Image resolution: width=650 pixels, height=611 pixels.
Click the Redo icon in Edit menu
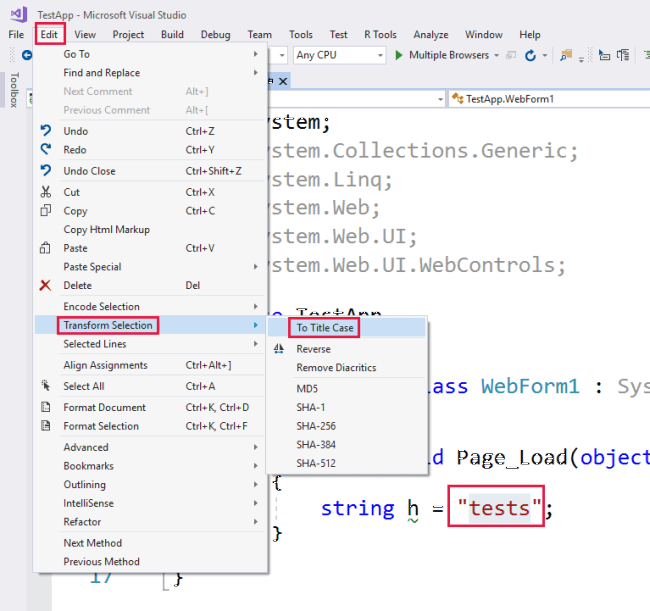click(46, 150)
